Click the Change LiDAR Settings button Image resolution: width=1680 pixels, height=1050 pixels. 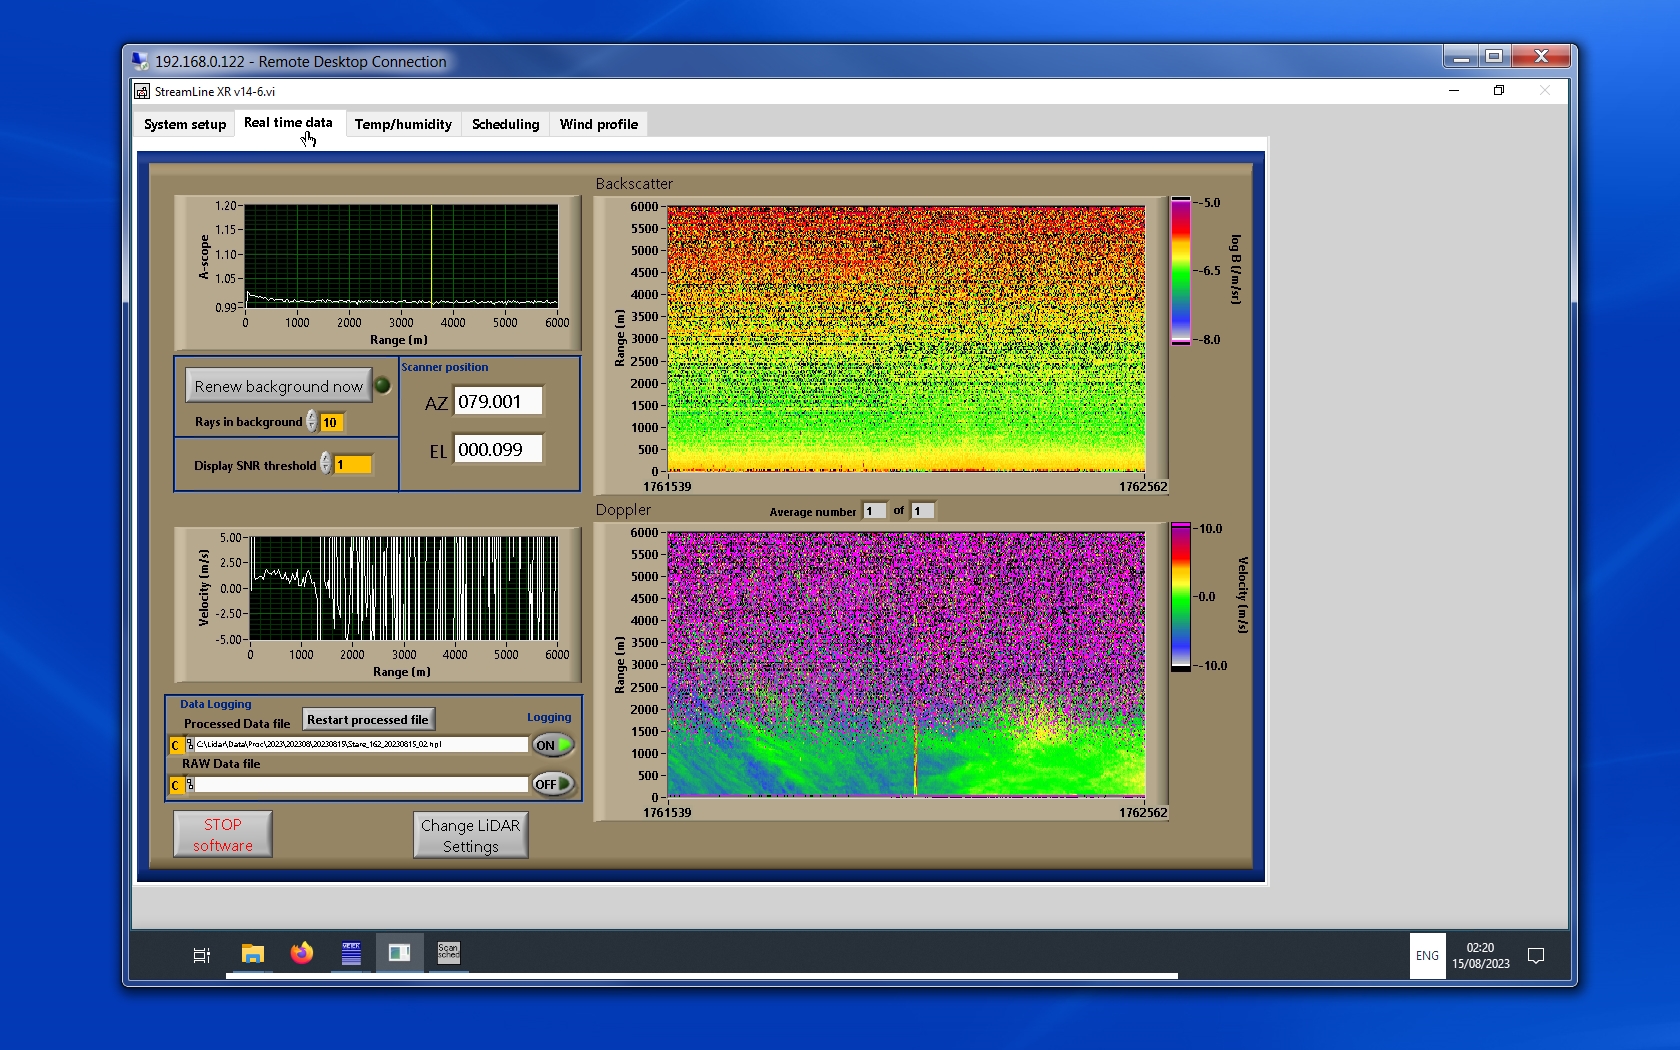(470, 835)
